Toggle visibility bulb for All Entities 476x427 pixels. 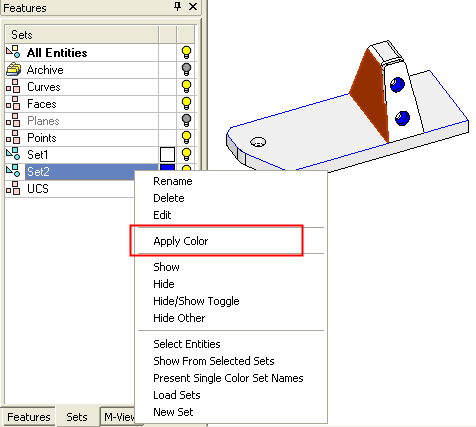coord(186,52)
